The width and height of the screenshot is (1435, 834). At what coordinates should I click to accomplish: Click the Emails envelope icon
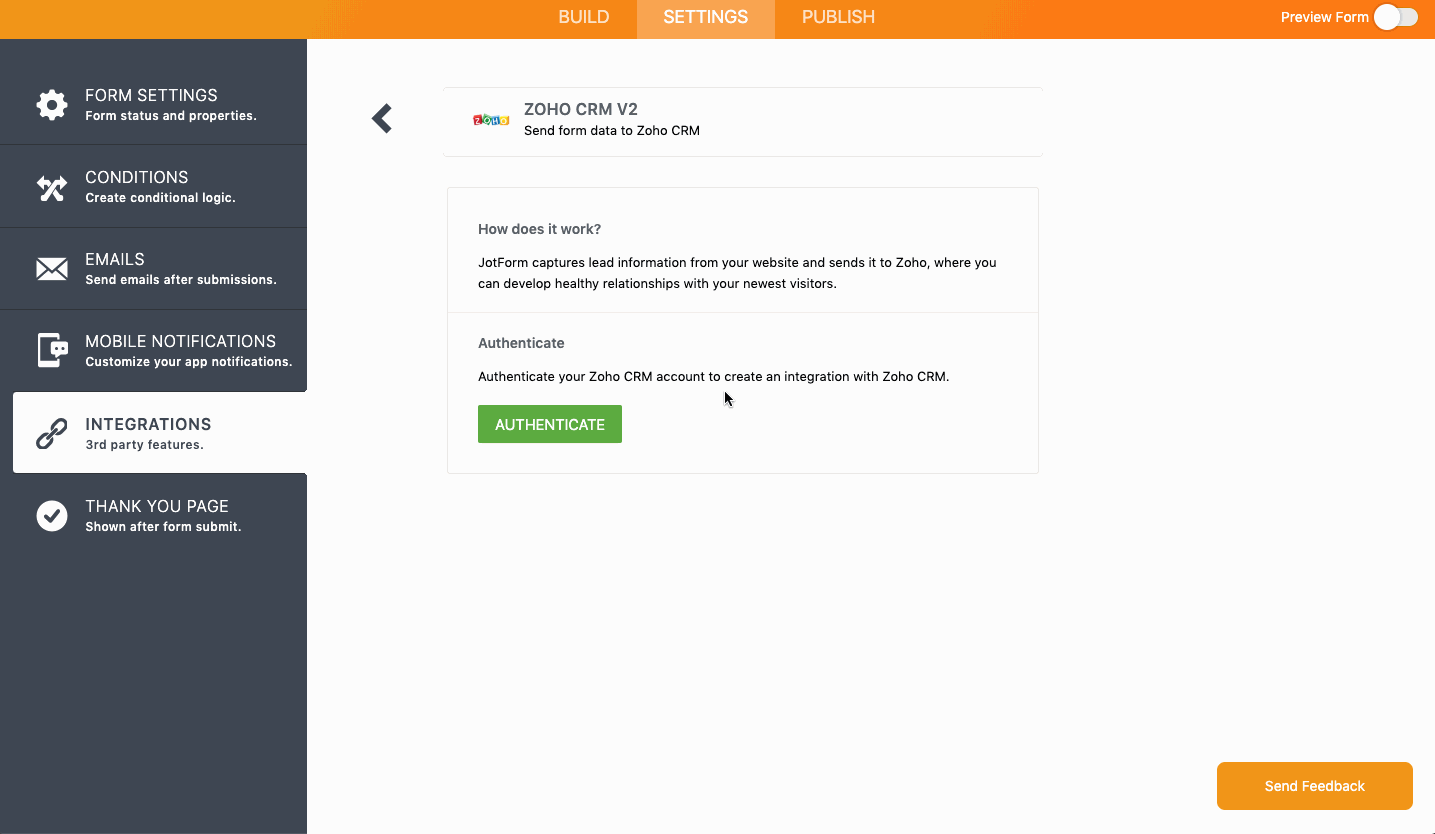[x=52, y=269]
